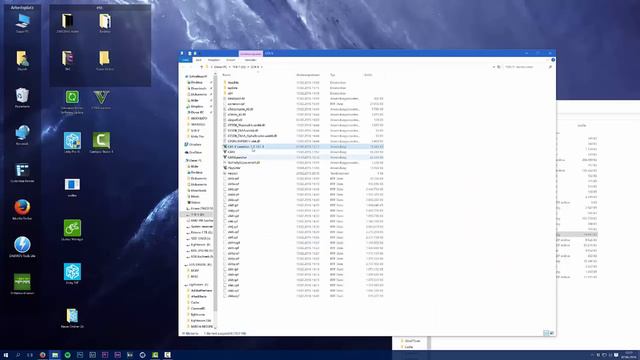The image size is (640, 360).
Task: Open the Windows Start menu
Action: tap(6, 355)
